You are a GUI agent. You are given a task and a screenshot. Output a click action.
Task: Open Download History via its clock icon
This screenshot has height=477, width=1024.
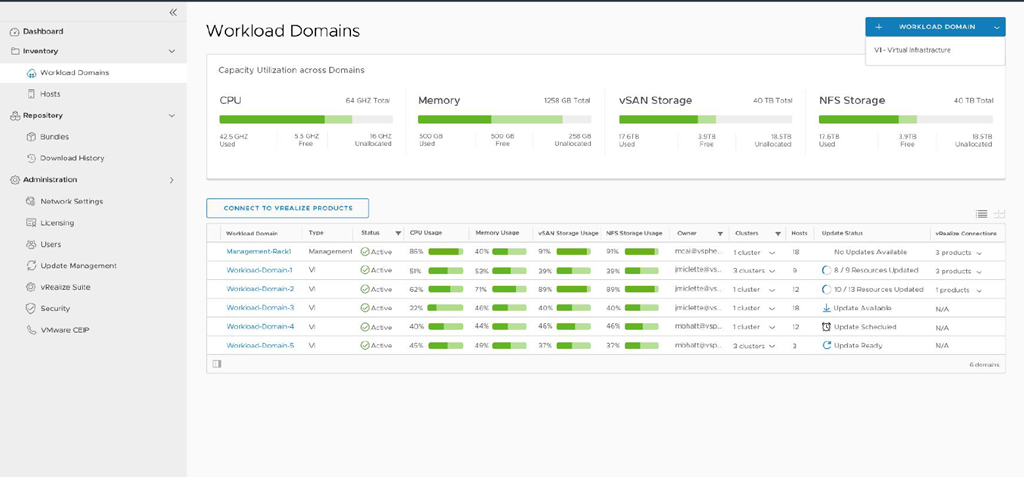[x=32, y=158]
